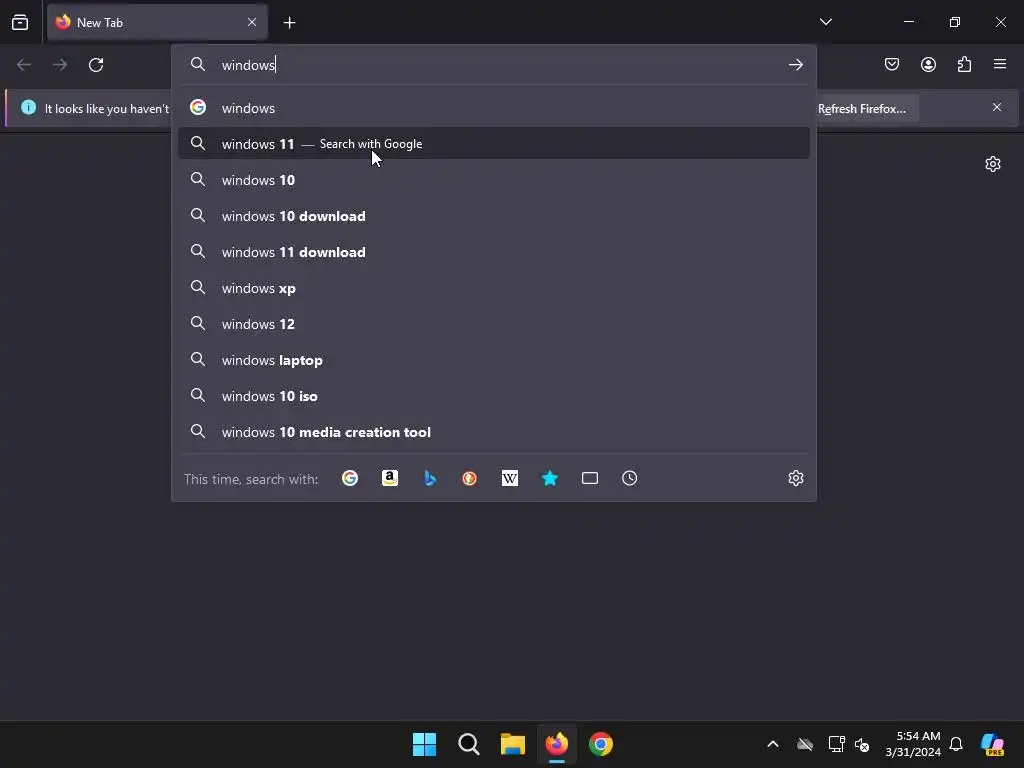The image size is (1024, 768).
Task: Search this time with Bing
Action: [x=430, y=478]
